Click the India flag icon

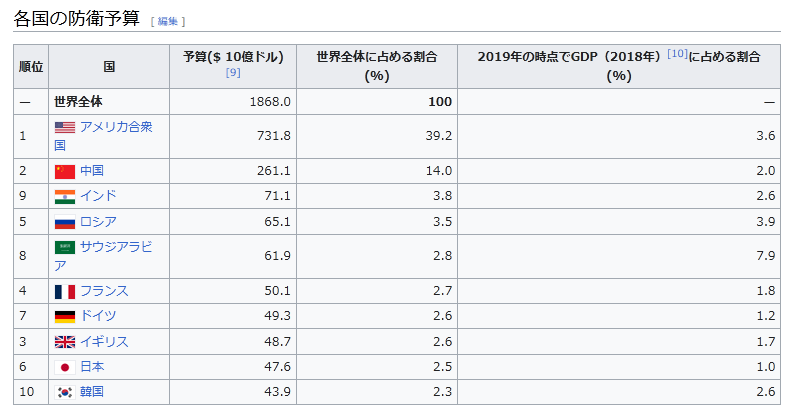[65, 196]
